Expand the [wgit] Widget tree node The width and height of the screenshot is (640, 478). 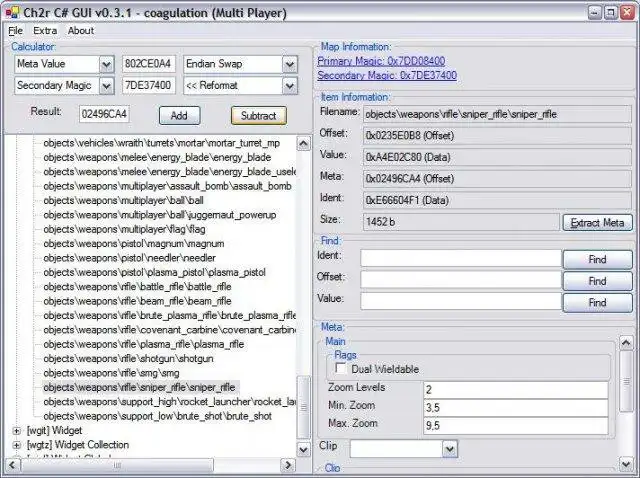[x=16, y=431]
